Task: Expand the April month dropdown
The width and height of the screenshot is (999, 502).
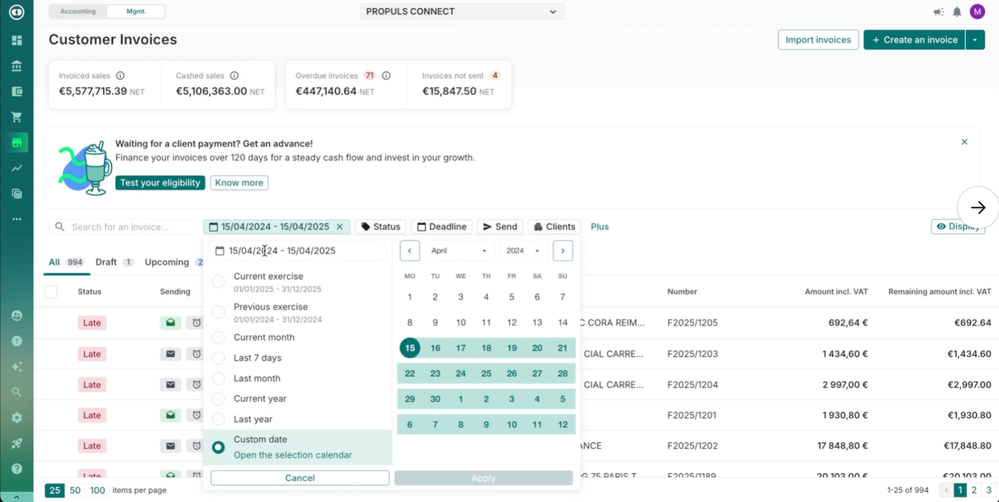Action: coord(459,251)
